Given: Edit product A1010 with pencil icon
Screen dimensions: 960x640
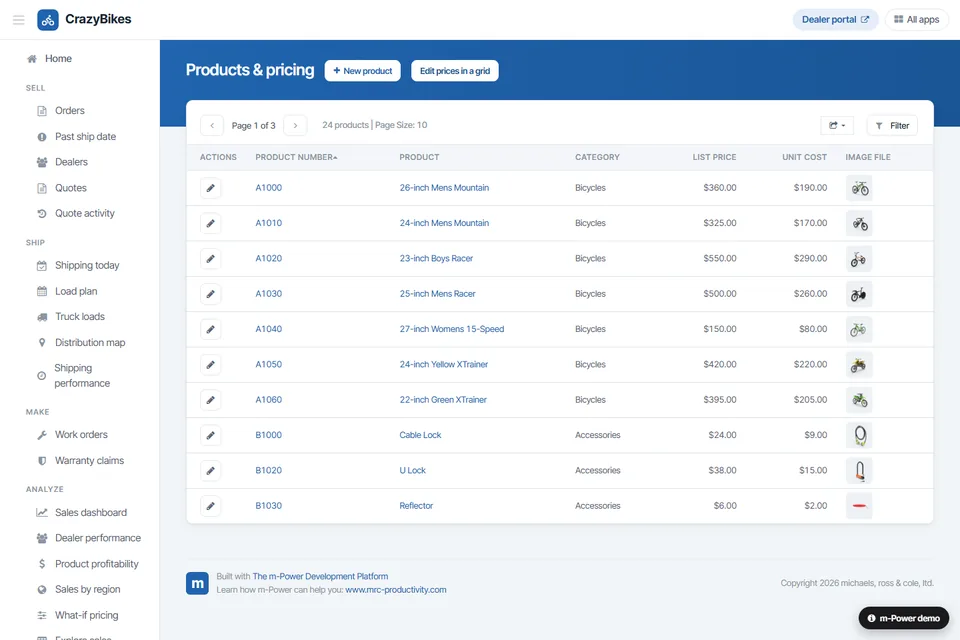Looking at the screenshot, I should 211,224.
